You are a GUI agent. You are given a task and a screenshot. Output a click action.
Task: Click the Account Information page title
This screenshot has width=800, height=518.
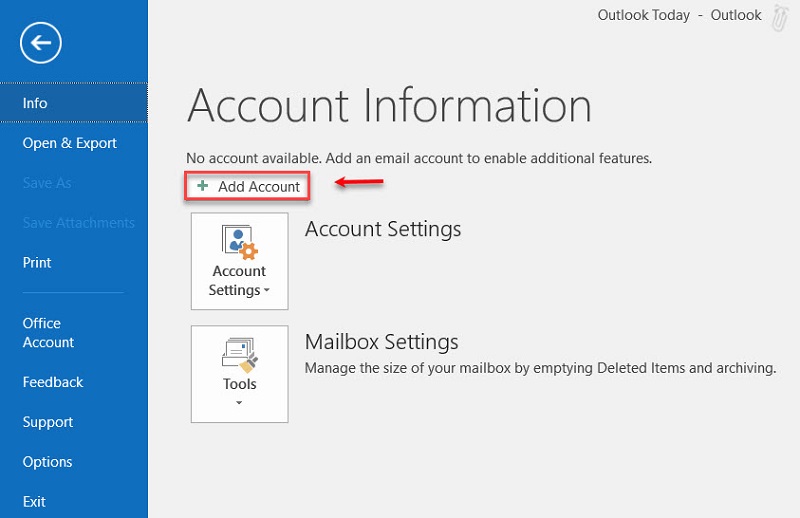[389, 106]
